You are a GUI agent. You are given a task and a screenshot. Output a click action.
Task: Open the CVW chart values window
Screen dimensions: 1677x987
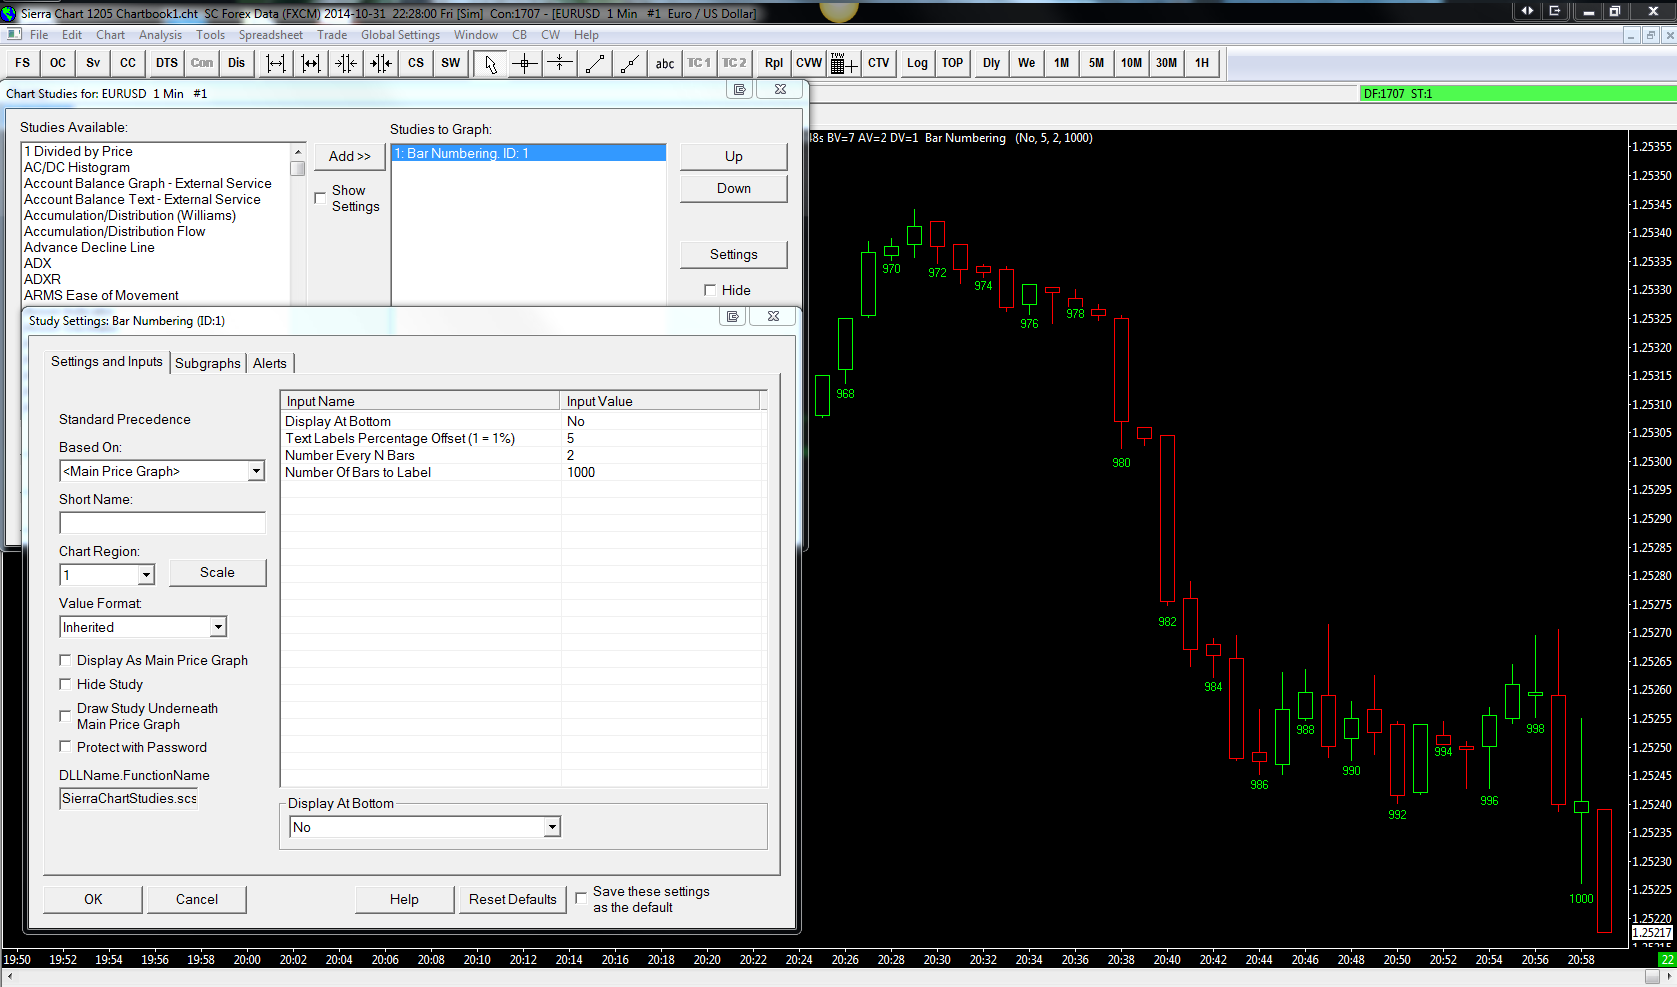809,63
